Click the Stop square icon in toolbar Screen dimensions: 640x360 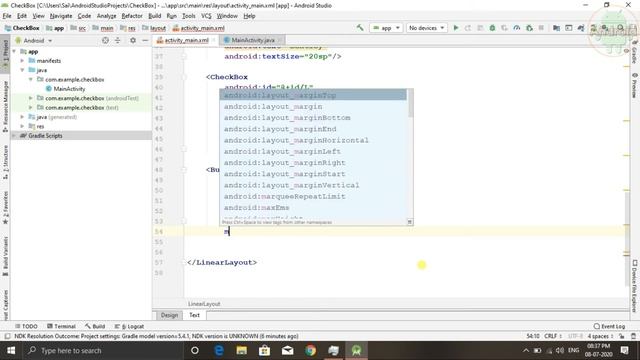tap(541, 28)
